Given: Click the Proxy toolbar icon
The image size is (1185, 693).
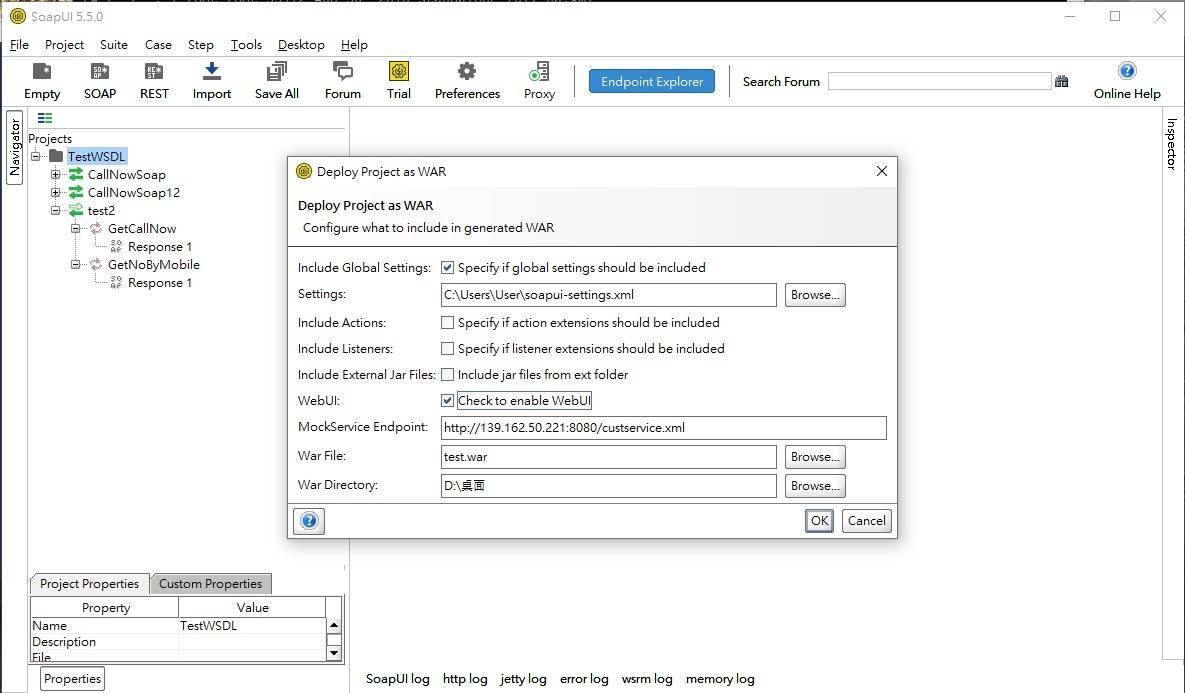Looking at the screenshot, I should pyautogui.click(x=539, y=72).
